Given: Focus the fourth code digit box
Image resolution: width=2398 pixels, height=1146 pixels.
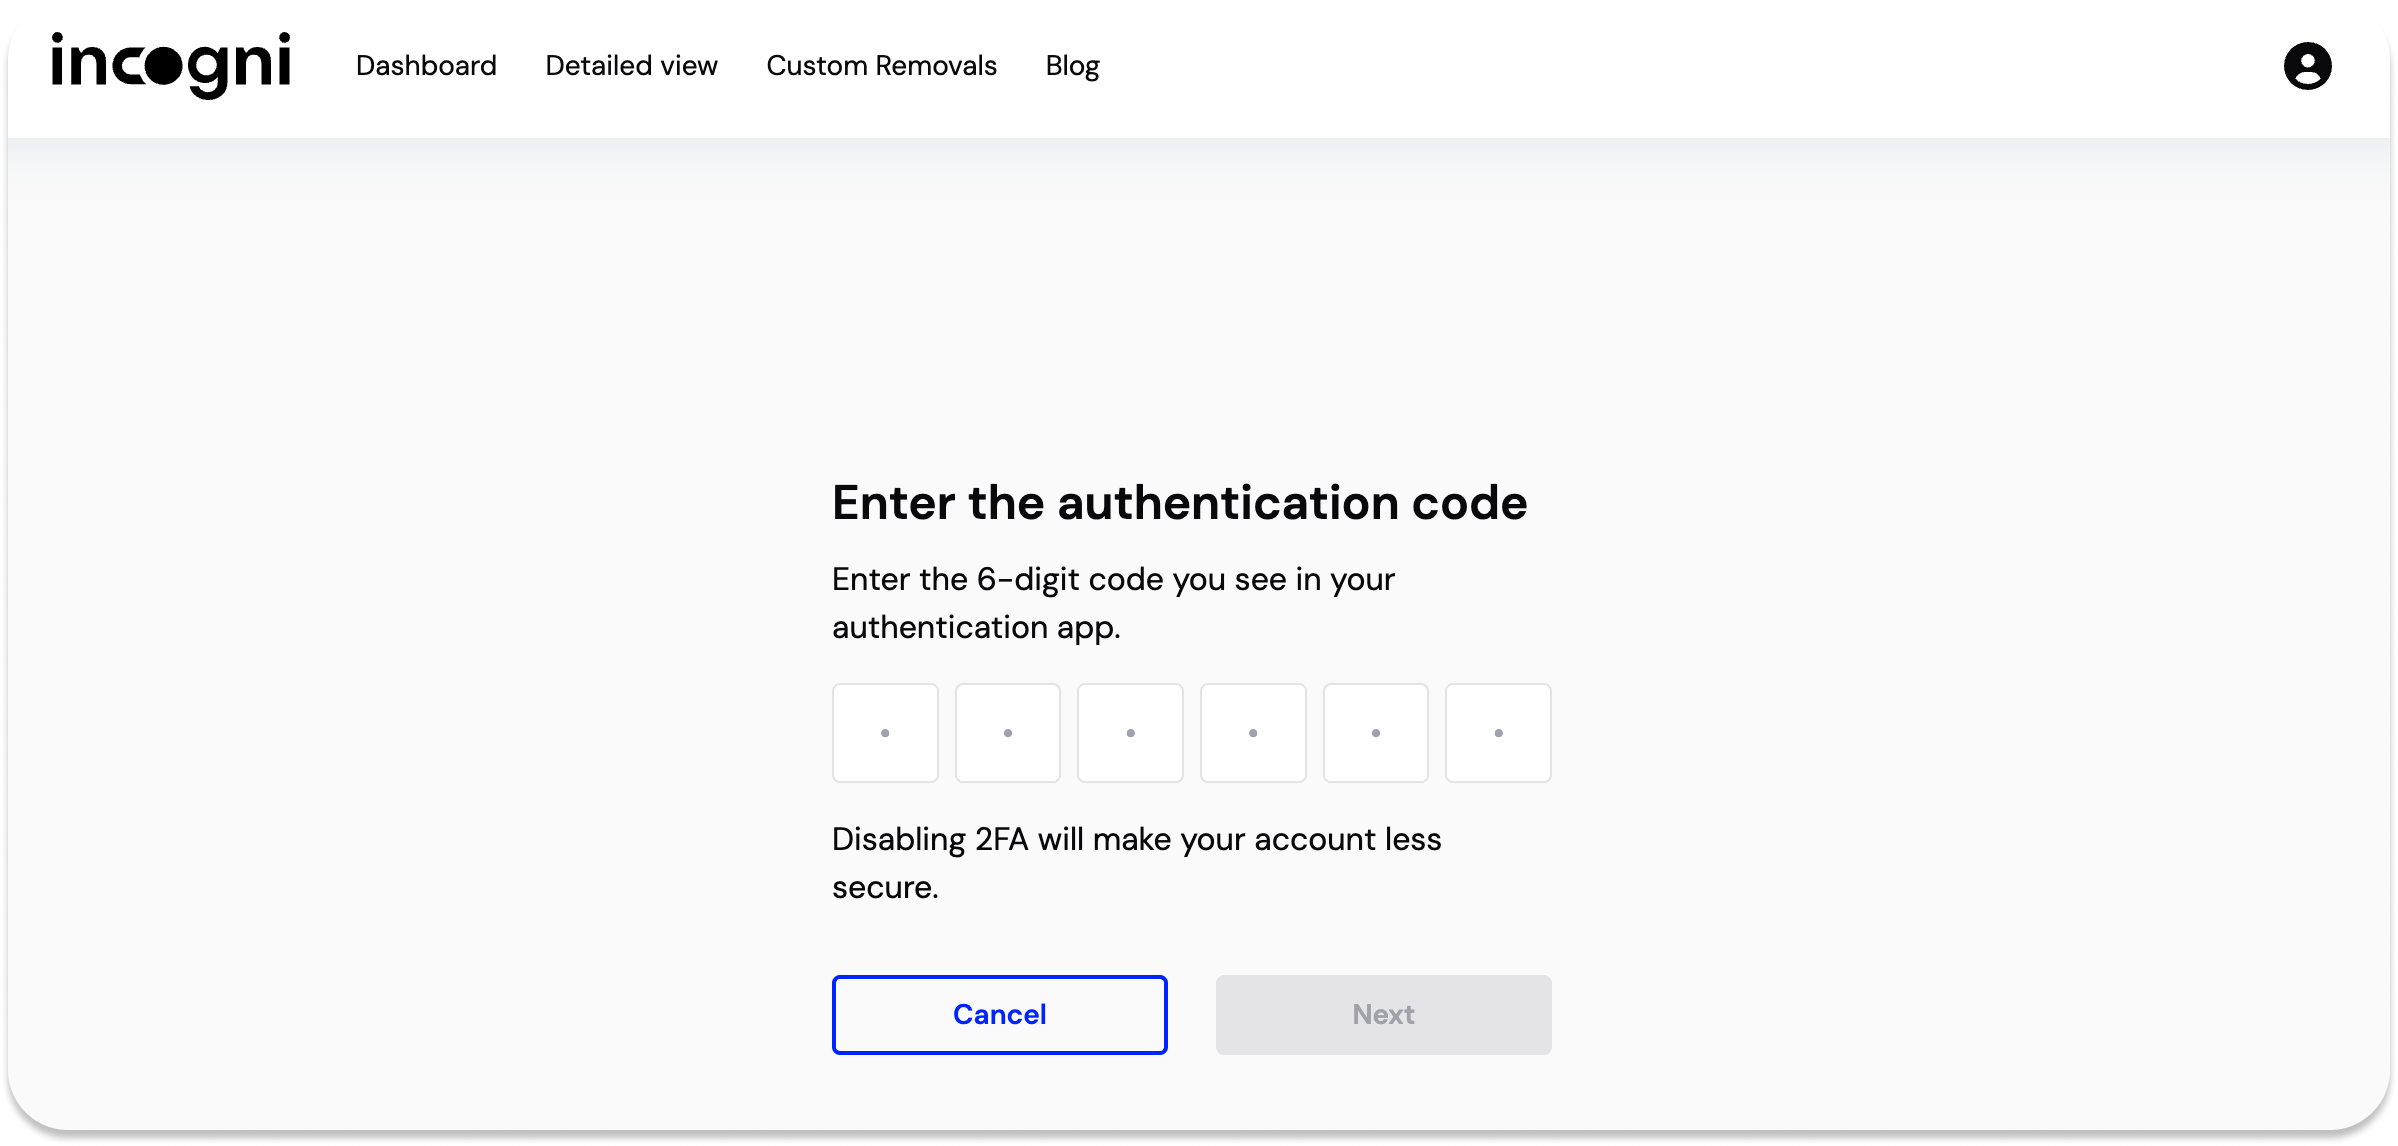Looking at the screenshot, I should [1253, 733].
